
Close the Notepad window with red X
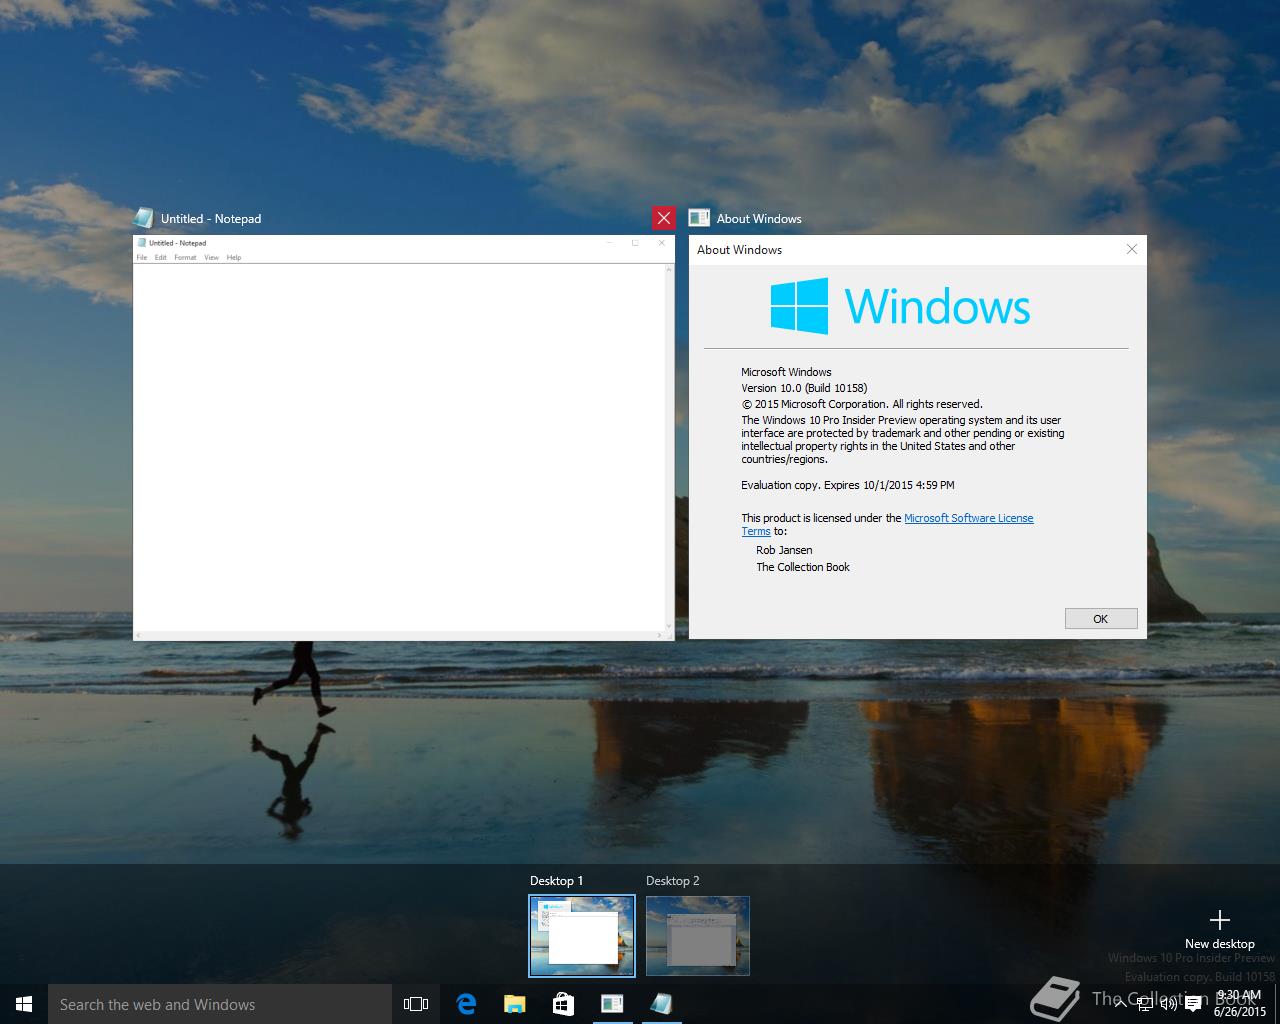[x=664, y=218]
